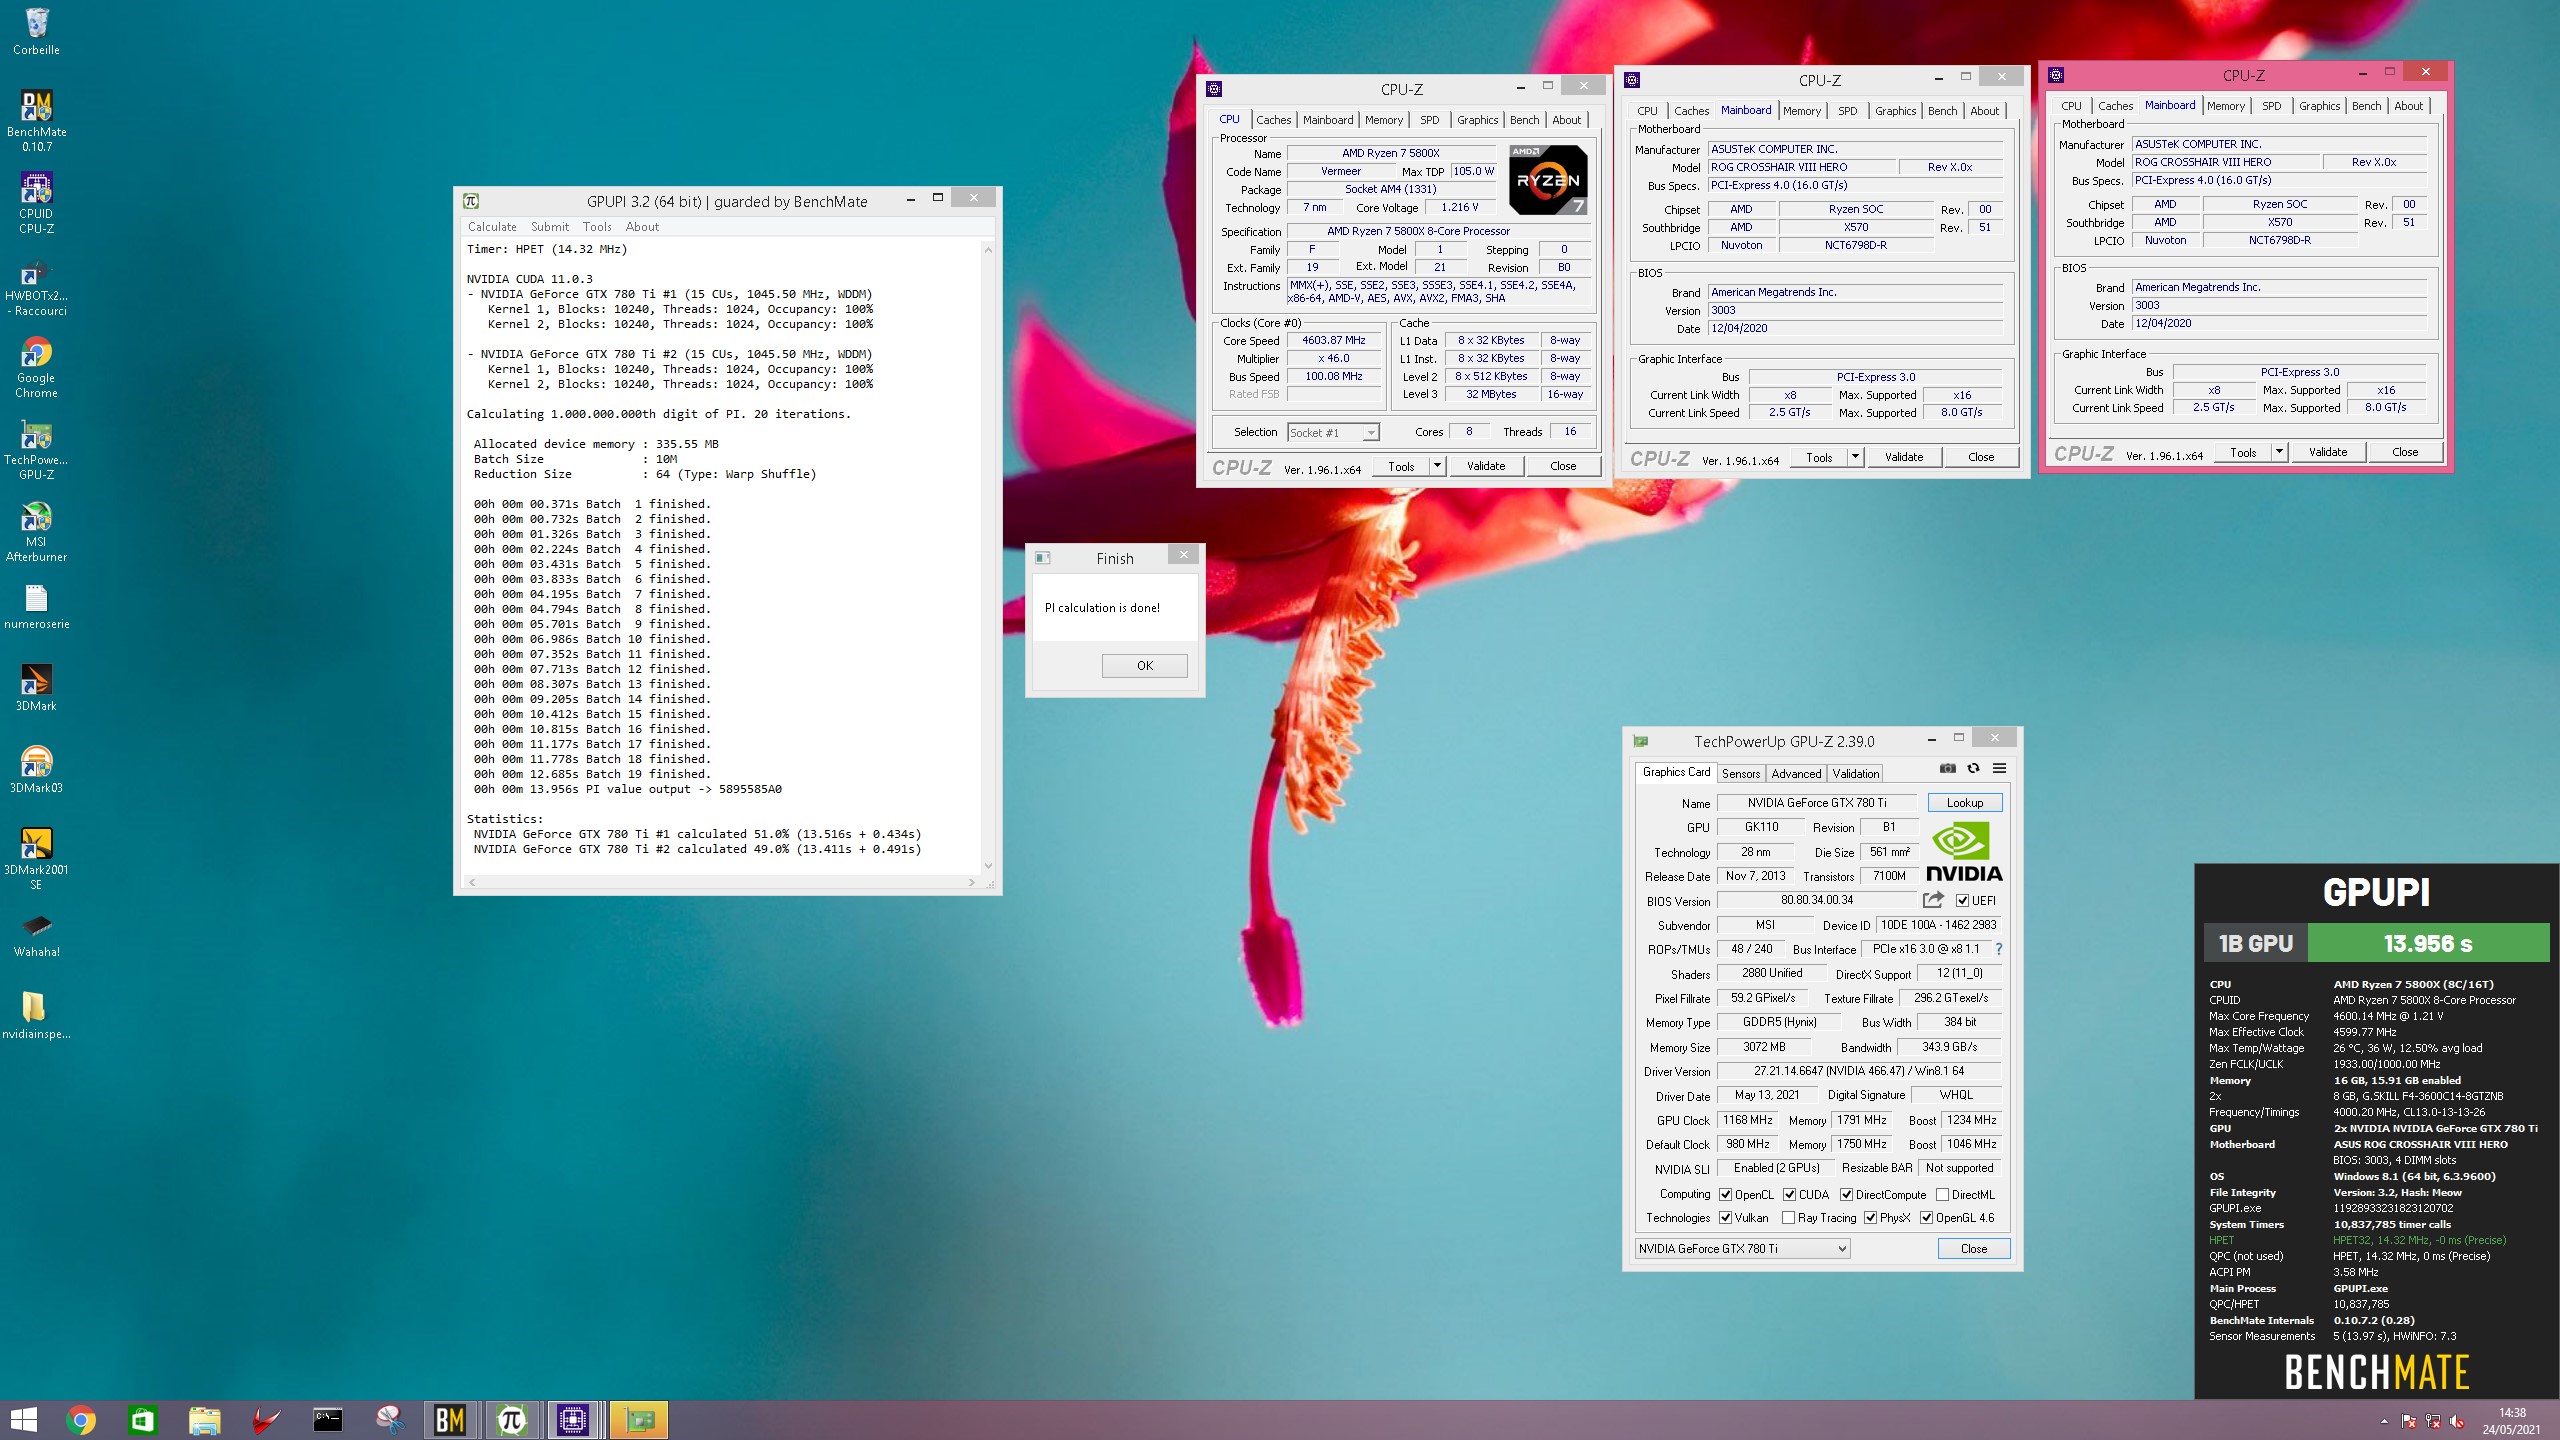Screen dimensions: 2560x1440
Task: Open the numeroserie text file icon
Action: 36,606
